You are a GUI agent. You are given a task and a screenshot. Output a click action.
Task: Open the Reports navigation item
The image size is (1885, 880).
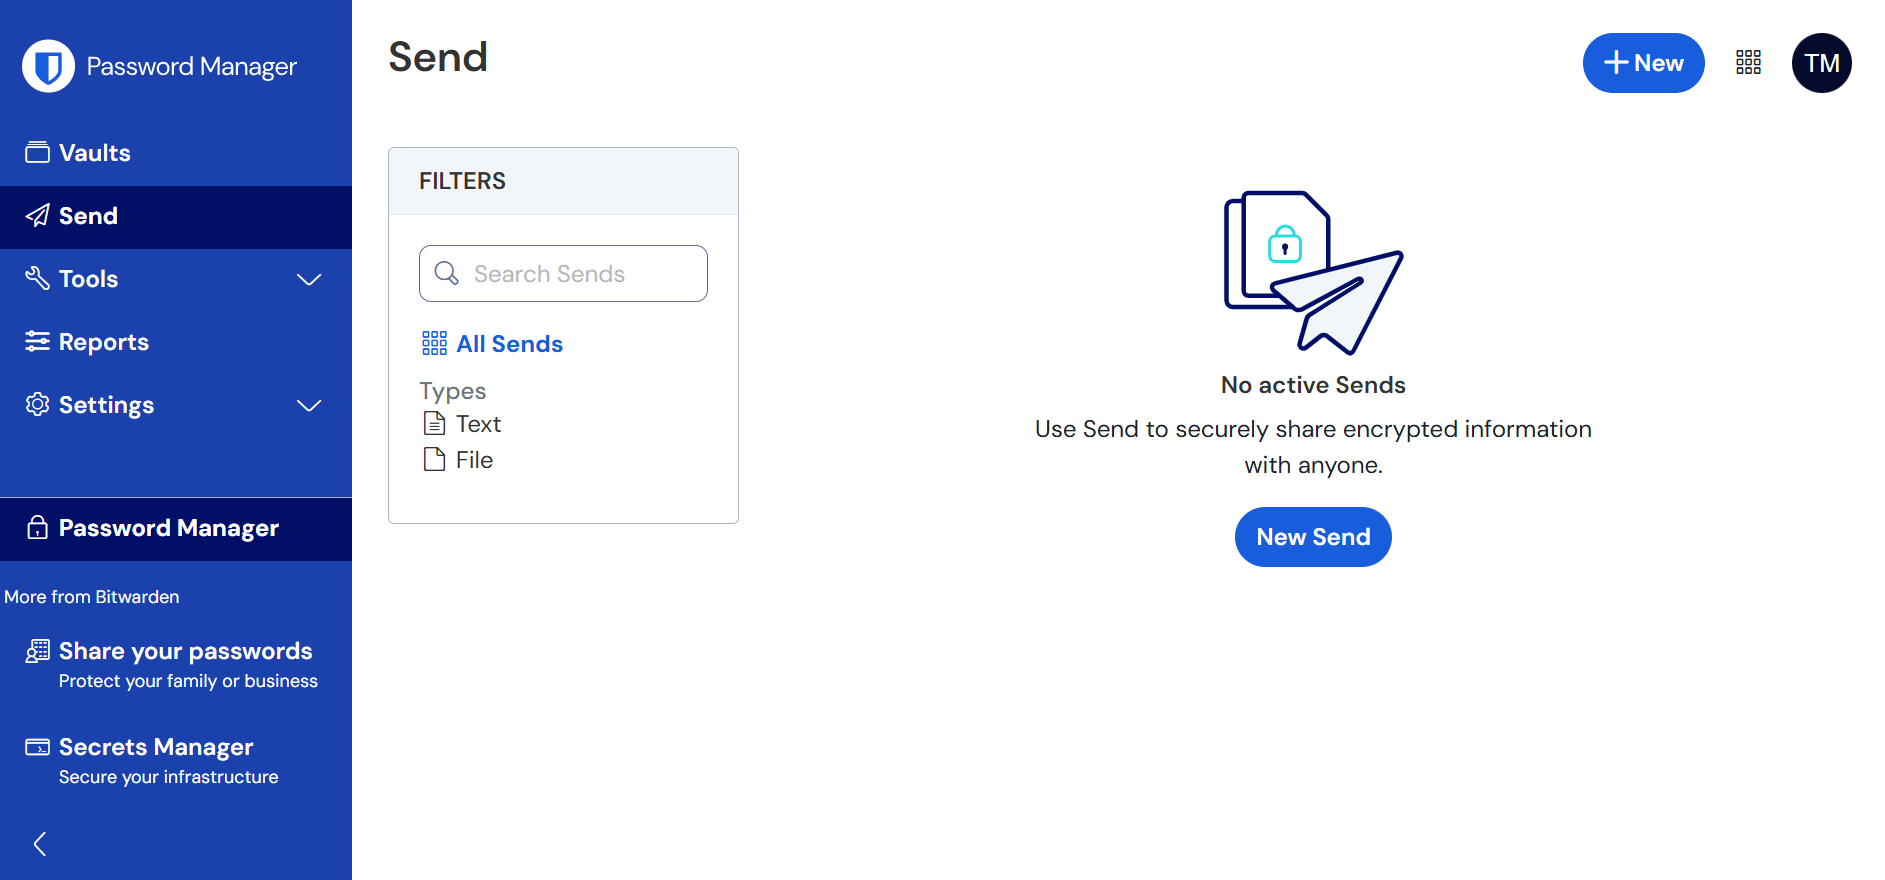[104, 342]
